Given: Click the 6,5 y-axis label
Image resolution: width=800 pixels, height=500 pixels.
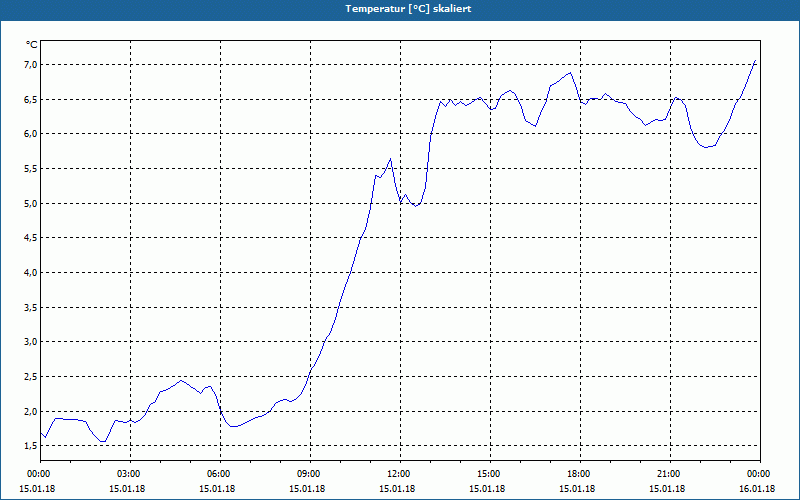Looking at the screenshot, I should pyautogui.click(x=31, y=99).
